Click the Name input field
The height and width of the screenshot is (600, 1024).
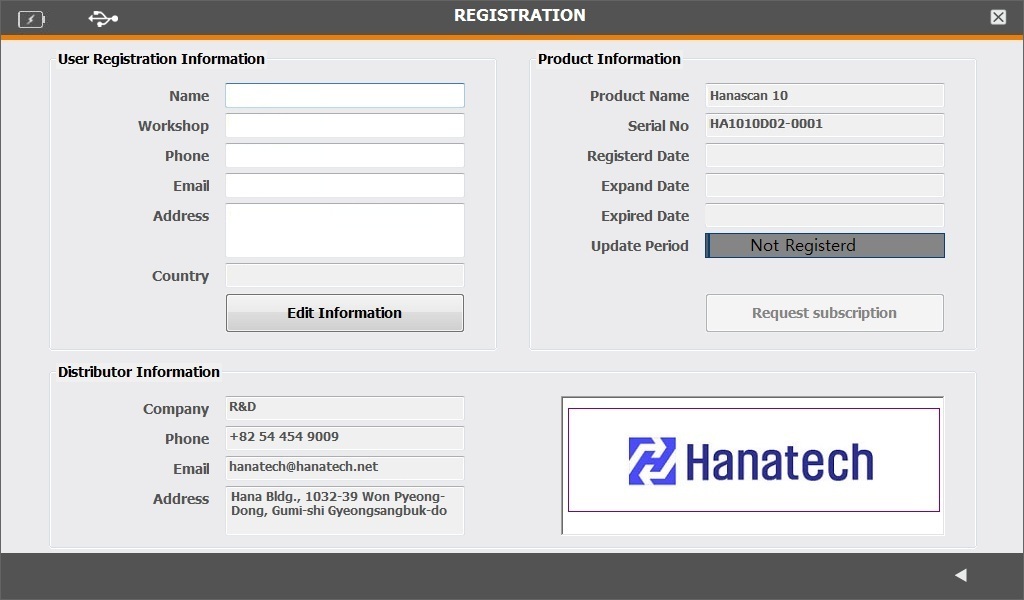coord(345,96)
